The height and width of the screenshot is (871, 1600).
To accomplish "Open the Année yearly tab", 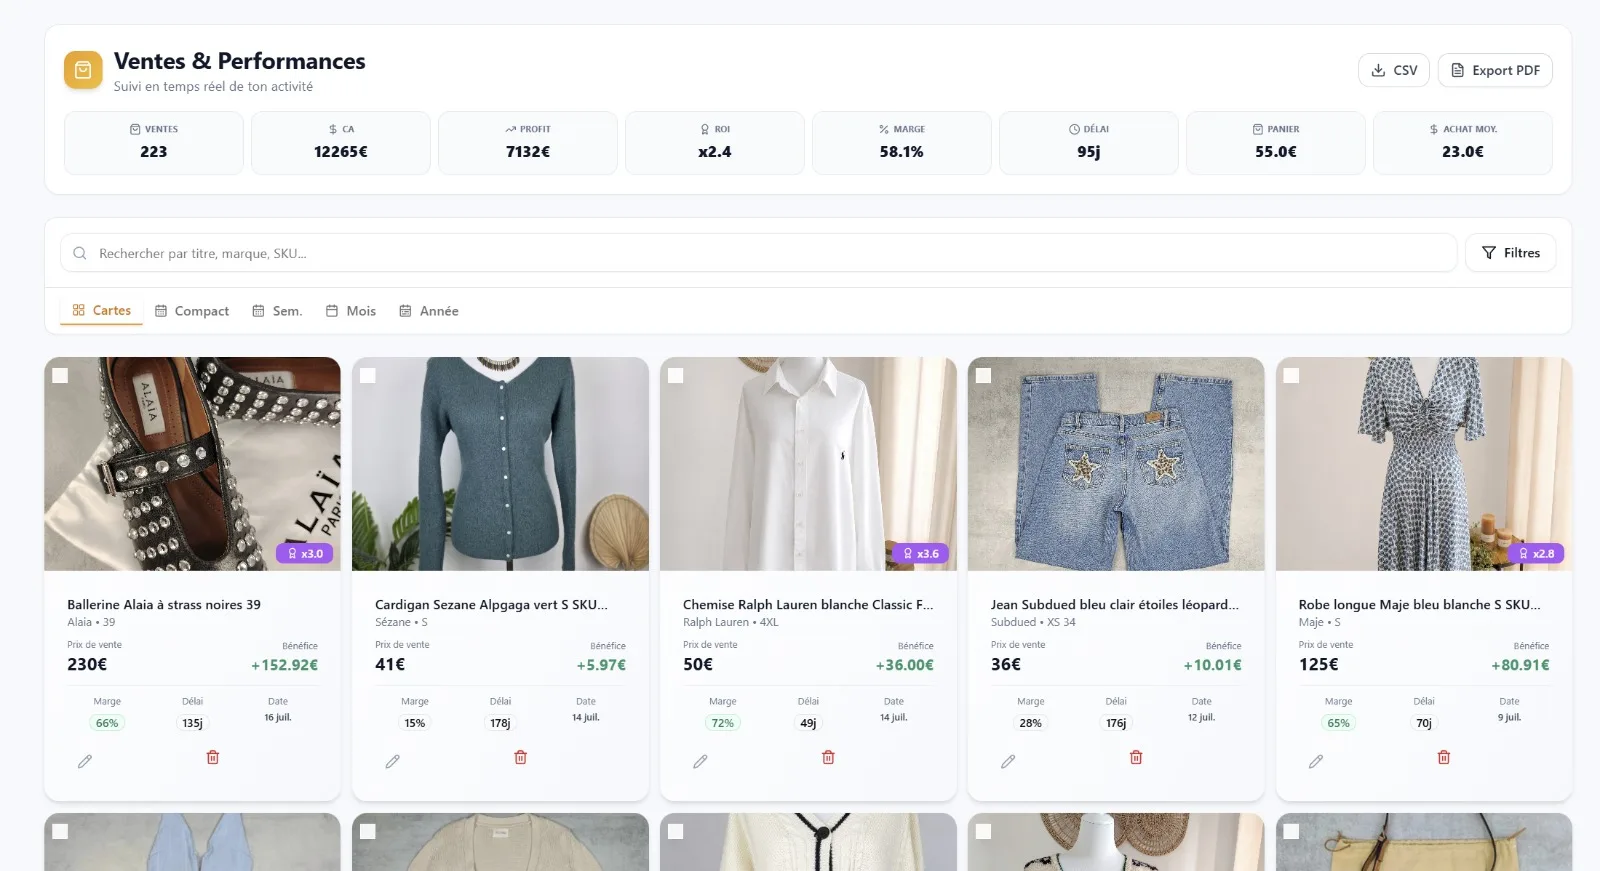I will (x=429, y=311).
